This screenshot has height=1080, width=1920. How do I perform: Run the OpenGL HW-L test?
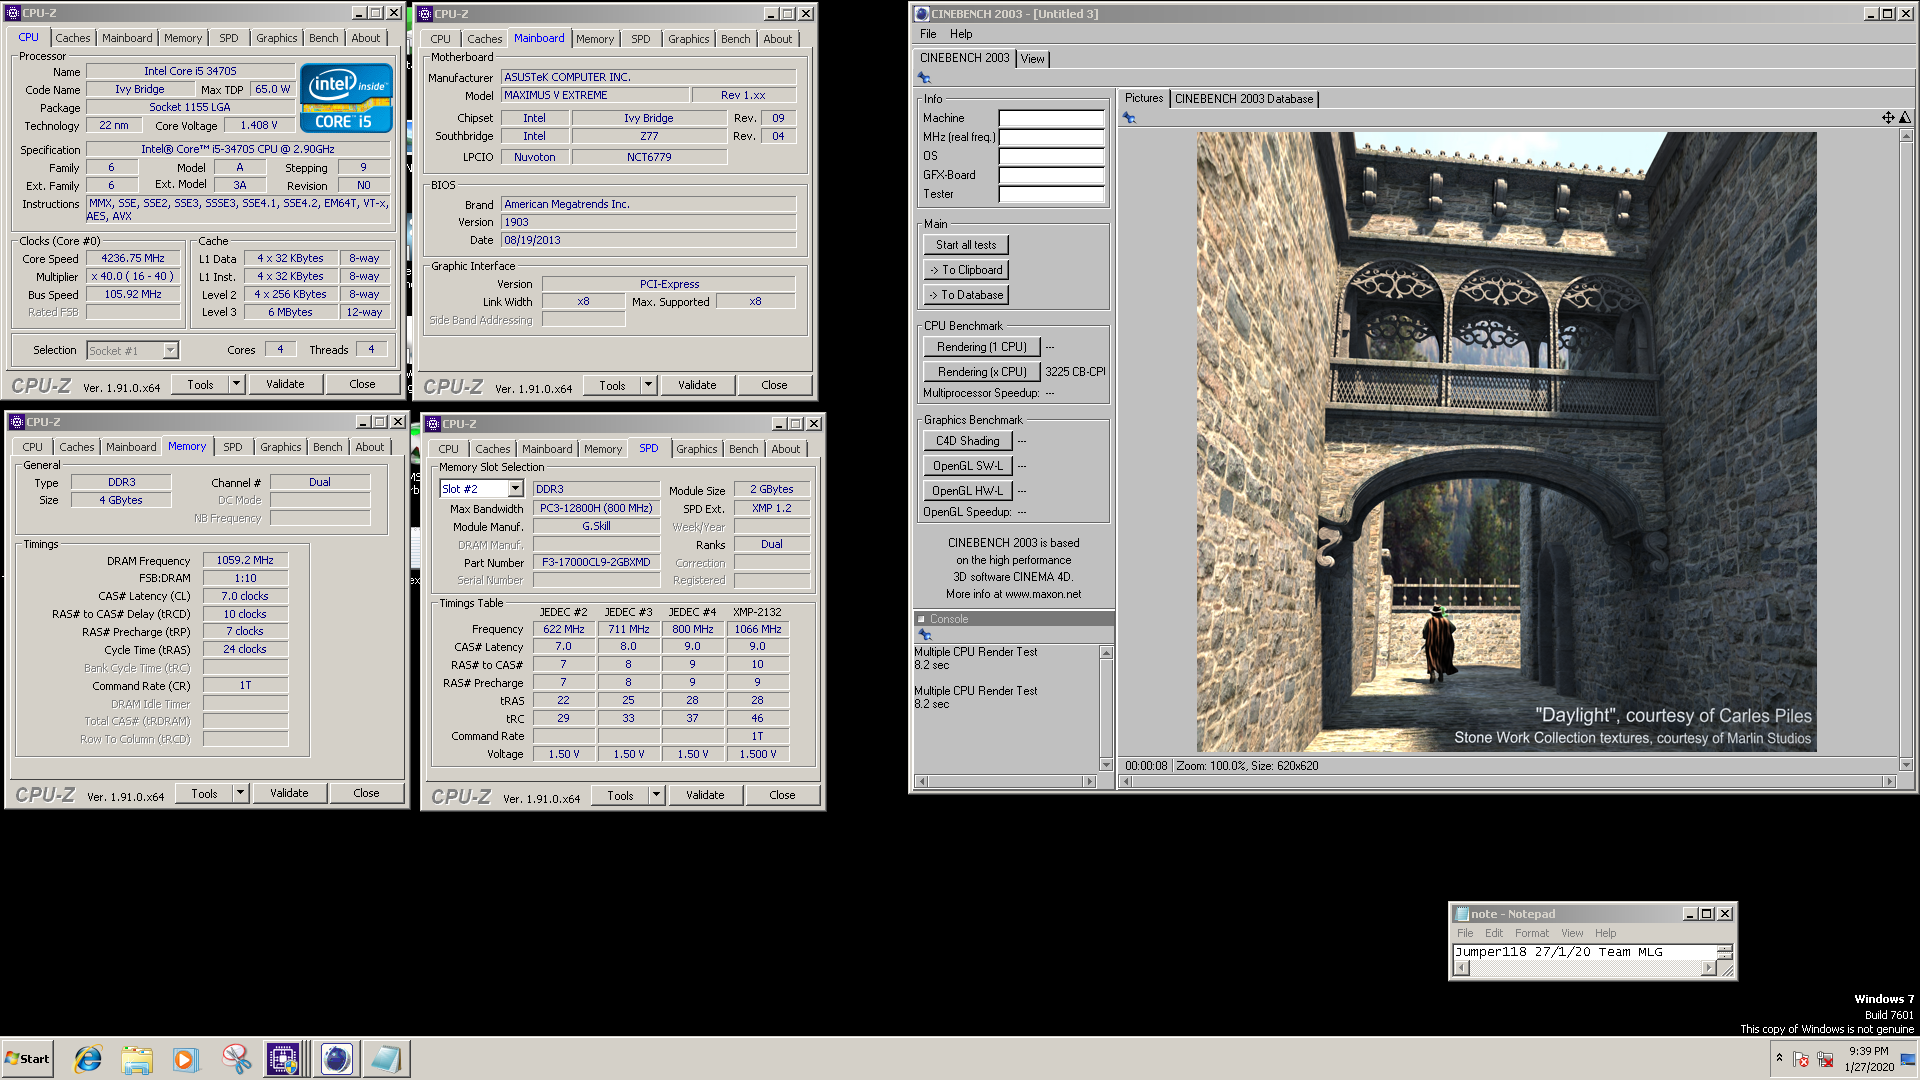point(968,491)
